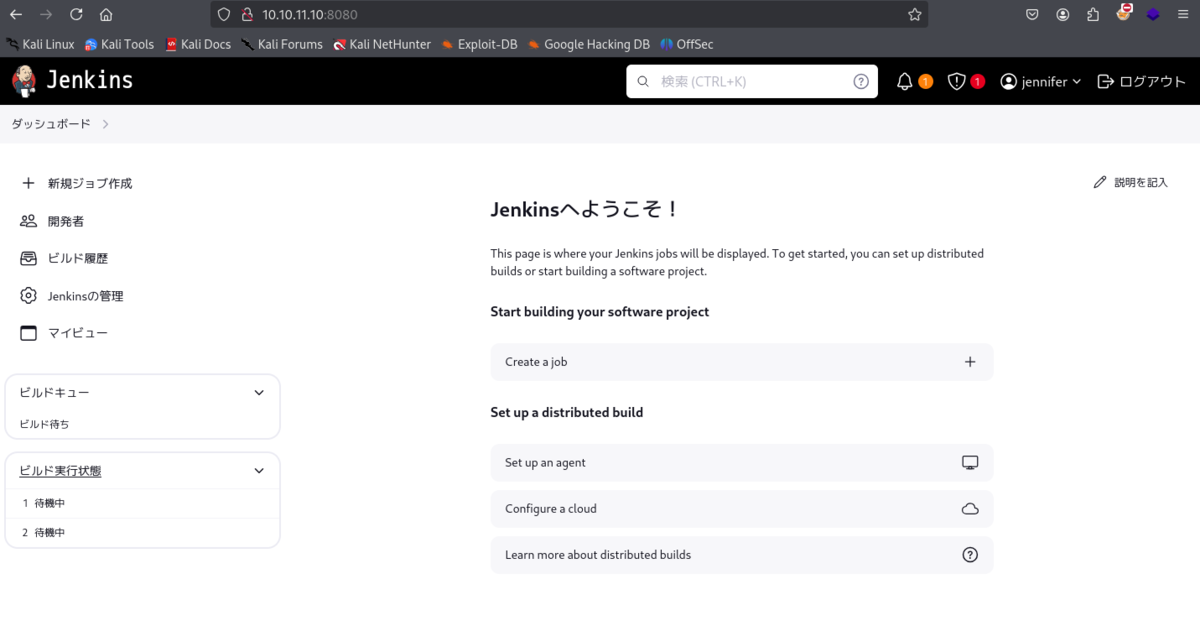Viewport: 1200px width, 626px height.
Task: Click Configure a cloud button
Action: 741,509
